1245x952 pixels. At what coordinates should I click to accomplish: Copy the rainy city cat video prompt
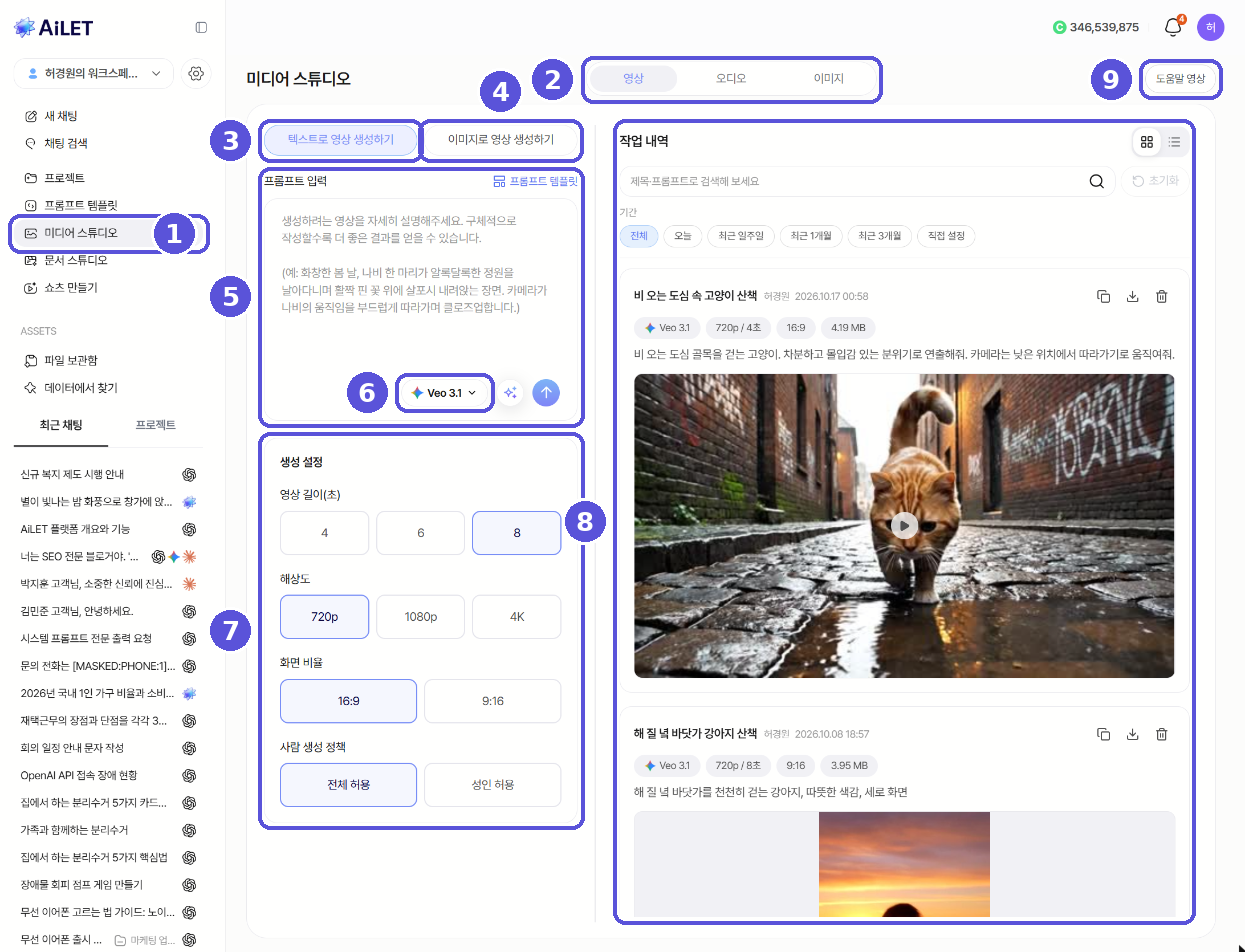coord(1104,296)
